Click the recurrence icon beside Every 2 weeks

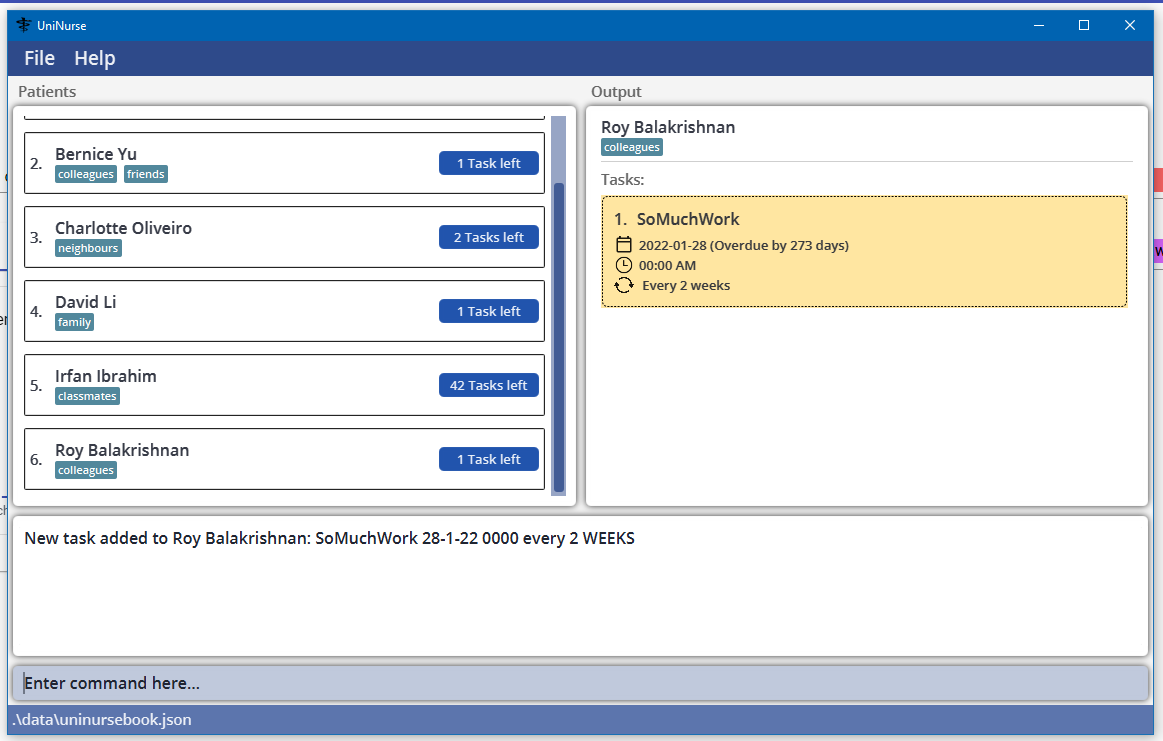[623, 285]
